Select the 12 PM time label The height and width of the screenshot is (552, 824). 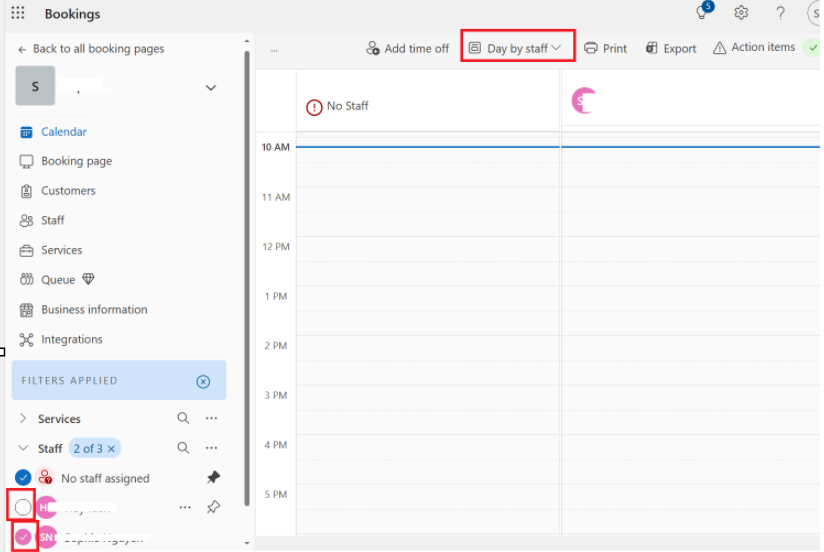pyautogui.click(x=276, y=247)
